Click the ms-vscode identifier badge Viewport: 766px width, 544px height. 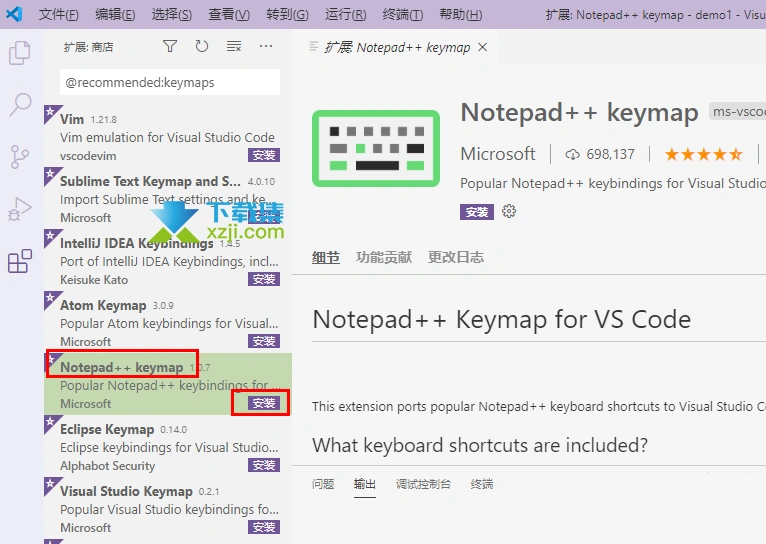pos(738,112)
